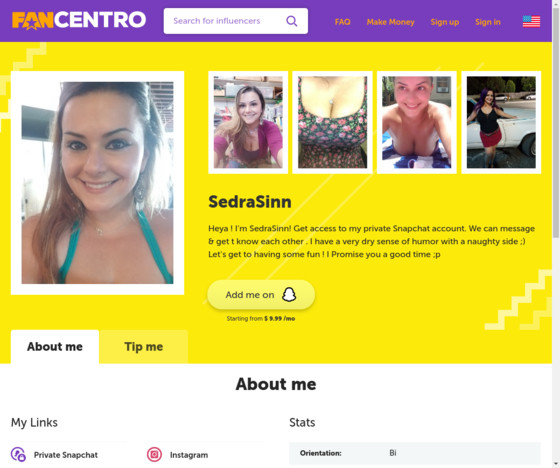
Task: Switch to the Tip me tab
Action: [x=144, y=347]
